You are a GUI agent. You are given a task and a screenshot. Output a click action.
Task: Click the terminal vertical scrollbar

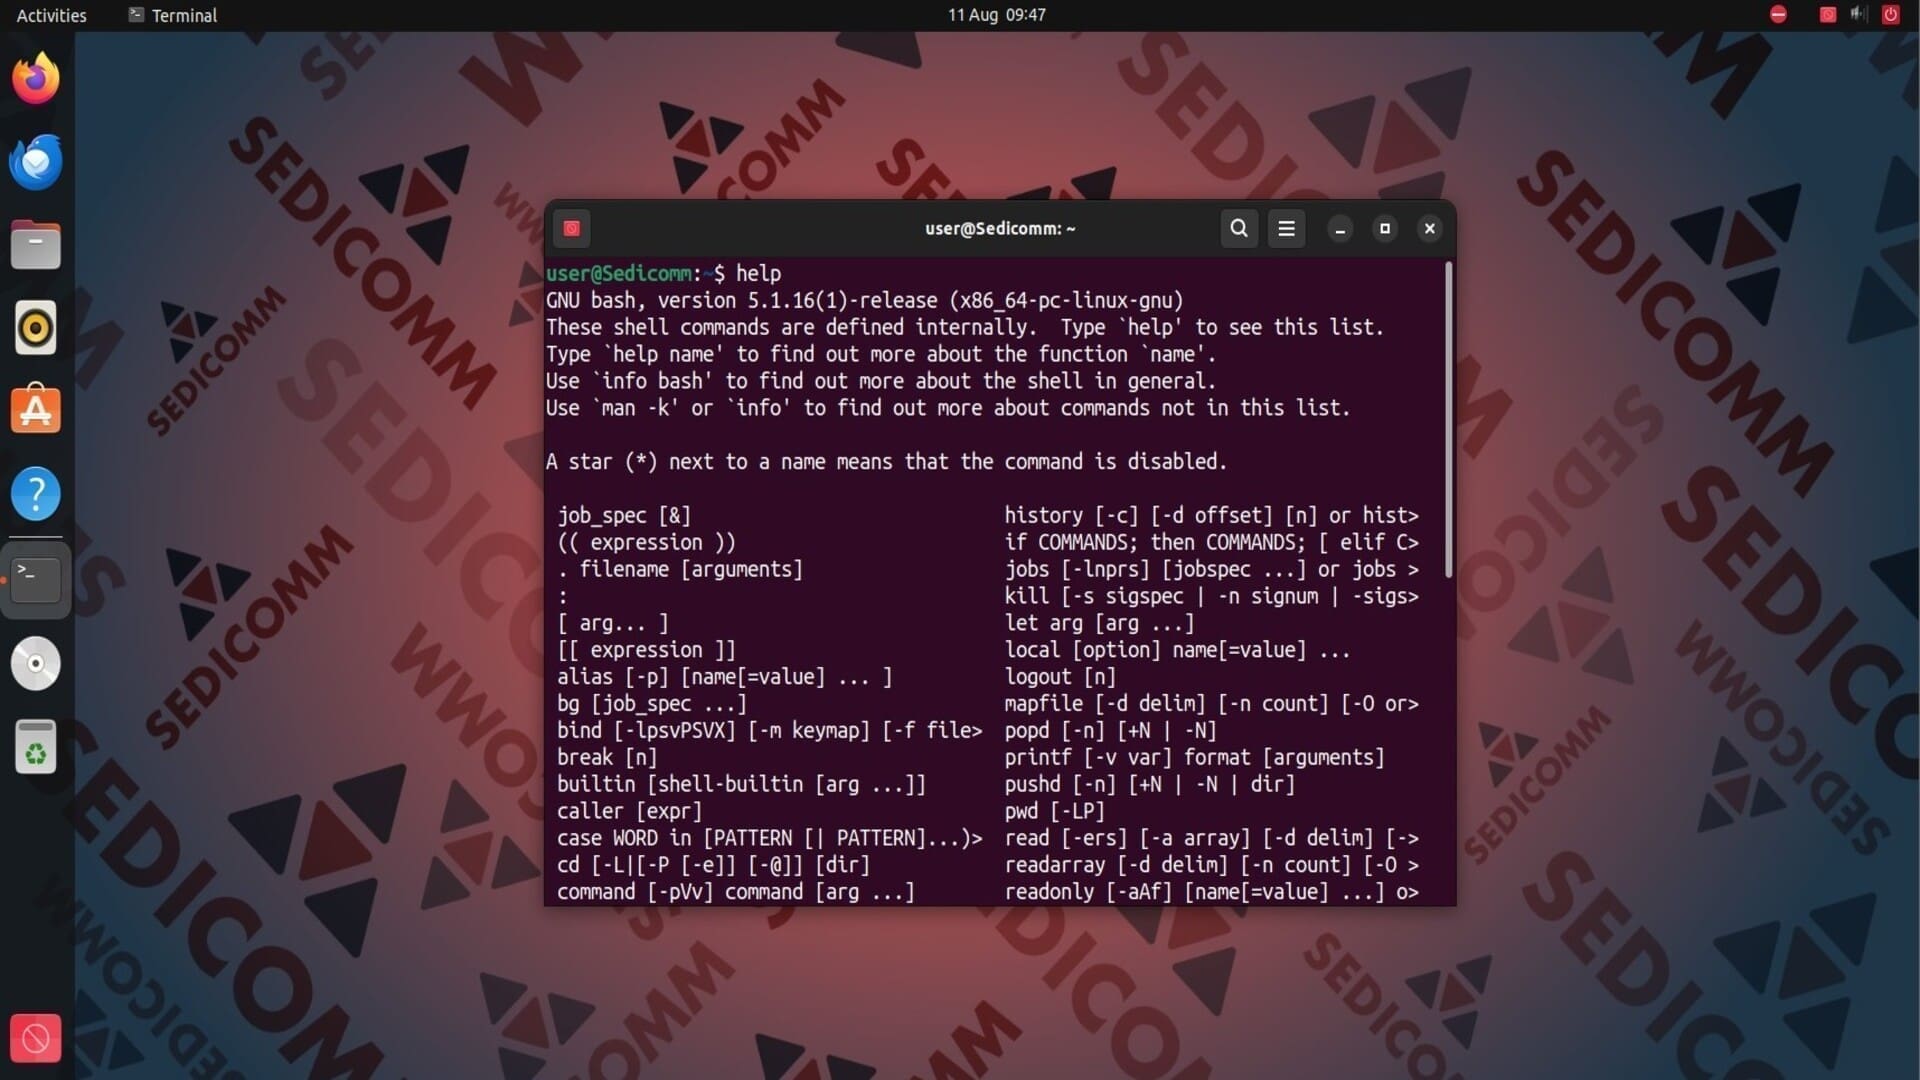(1447, 420)
